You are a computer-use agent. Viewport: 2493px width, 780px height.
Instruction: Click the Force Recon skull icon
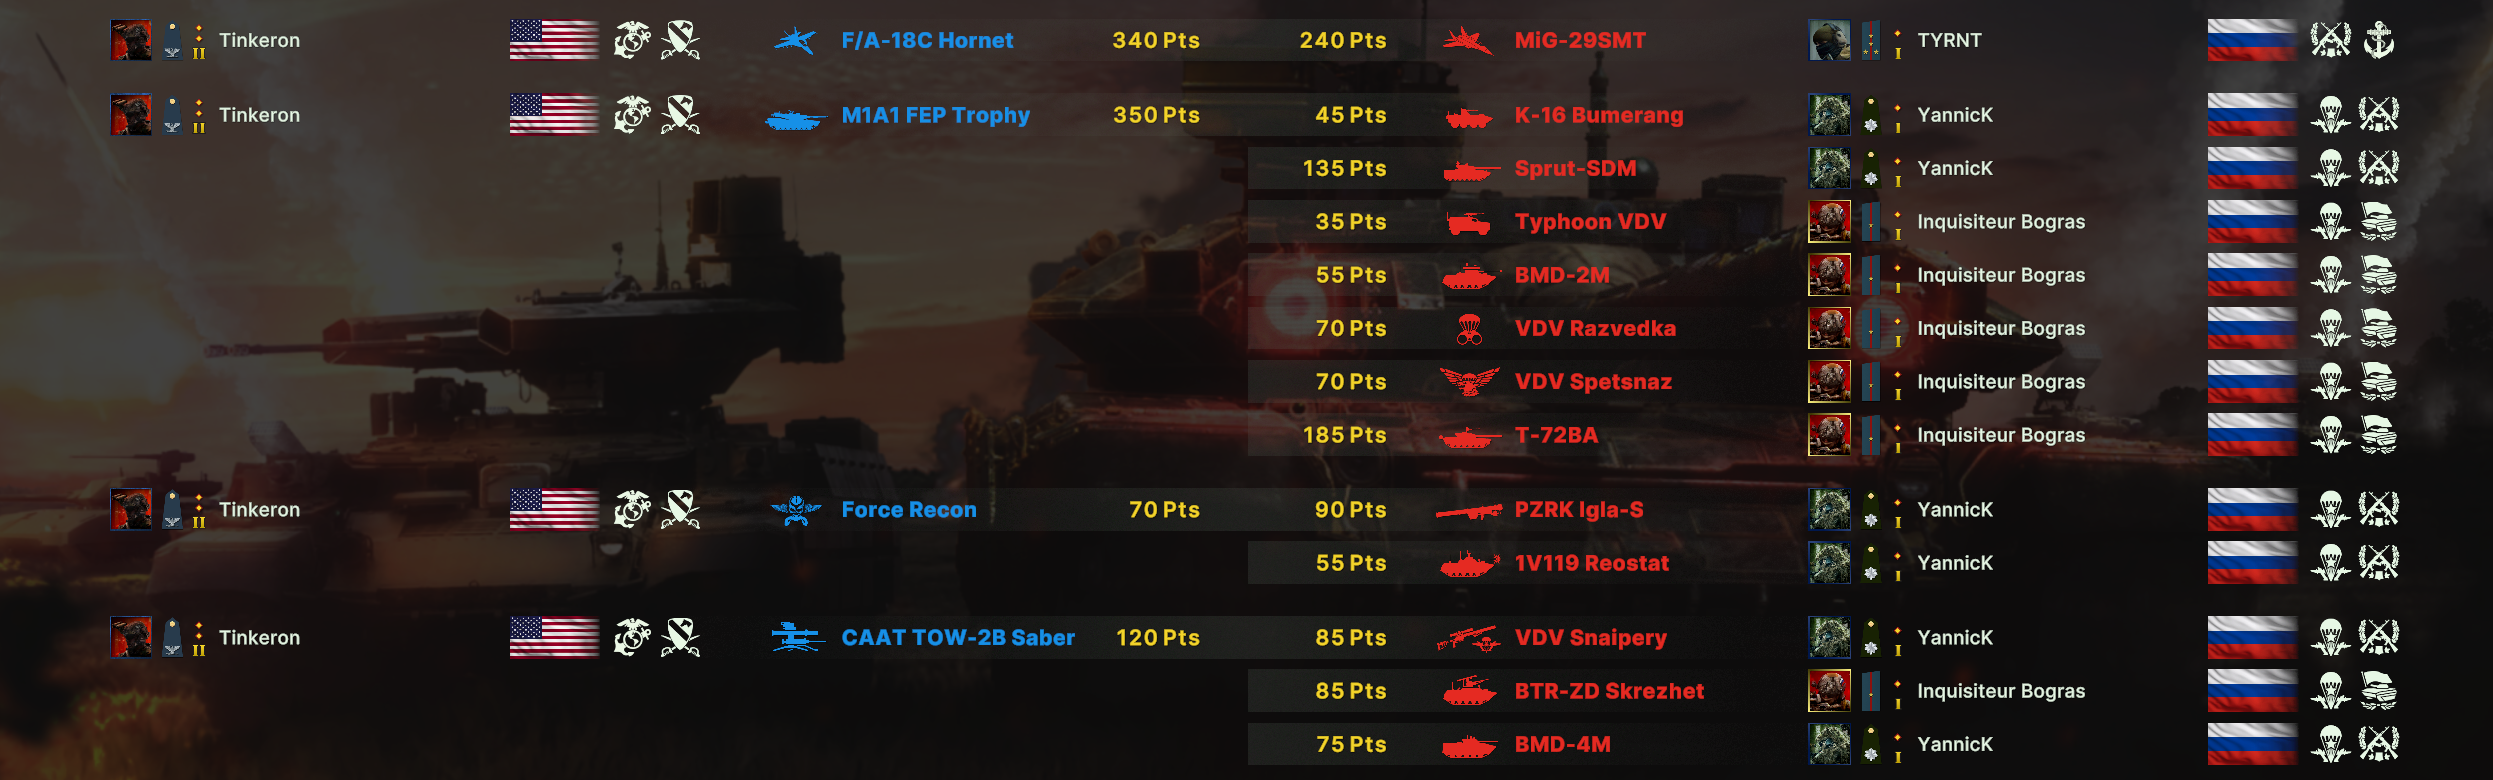[x=796, y=510]
